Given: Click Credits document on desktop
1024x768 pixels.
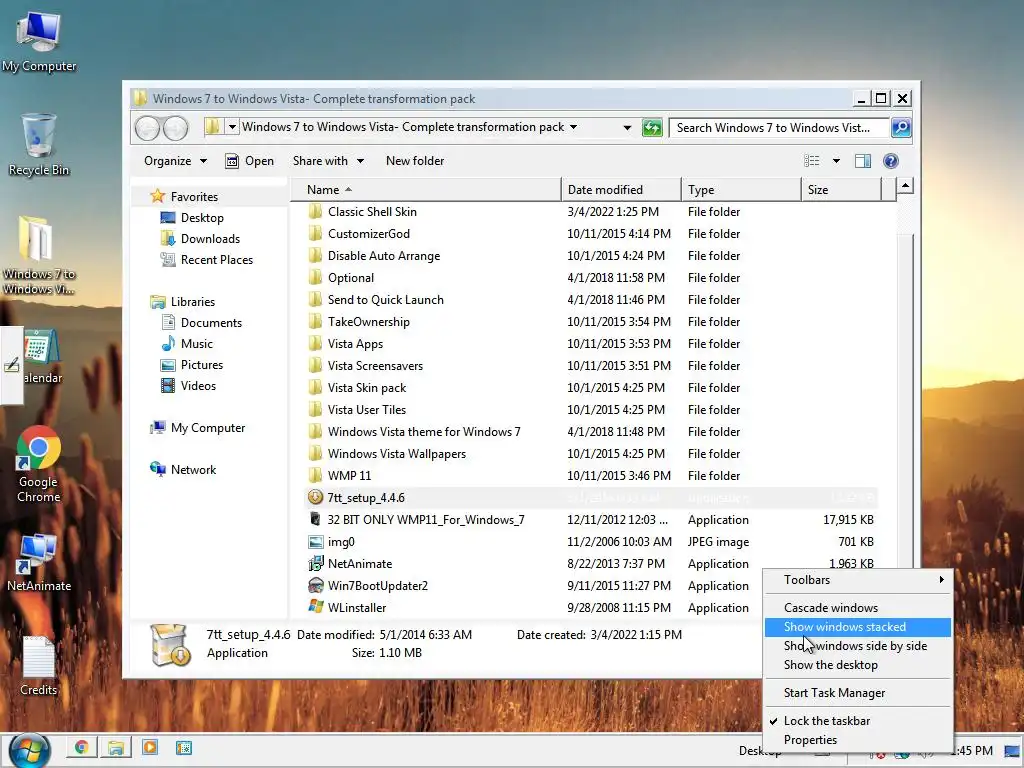Looking at the screenshot, I should coord(39,666).
